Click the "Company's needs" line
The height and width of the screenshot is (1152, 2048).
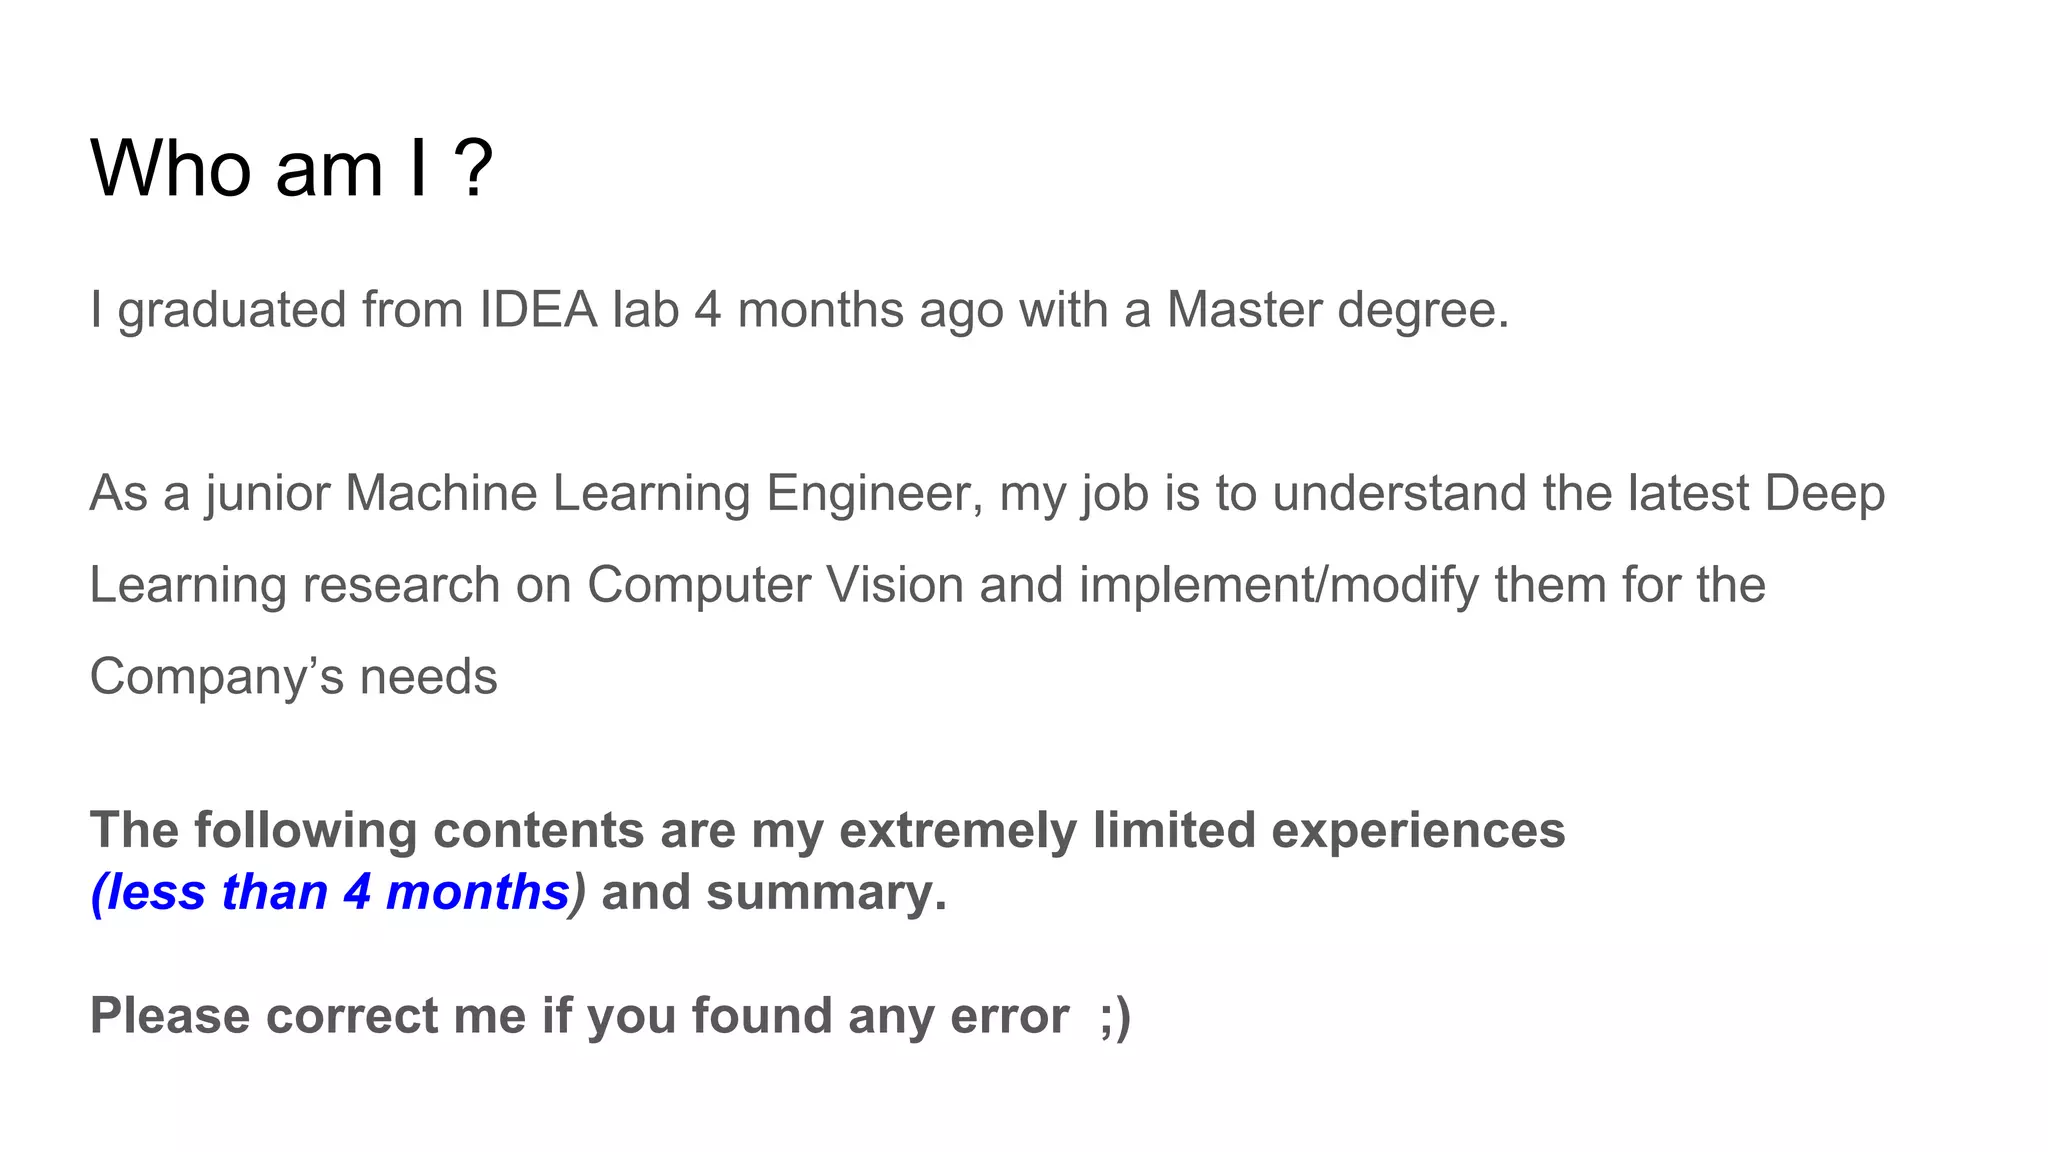pos(293,677)
